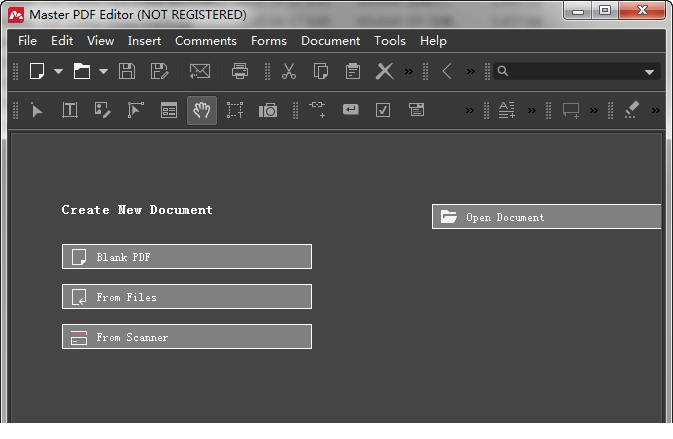Click the Save As icon

(x=159, y=71)
